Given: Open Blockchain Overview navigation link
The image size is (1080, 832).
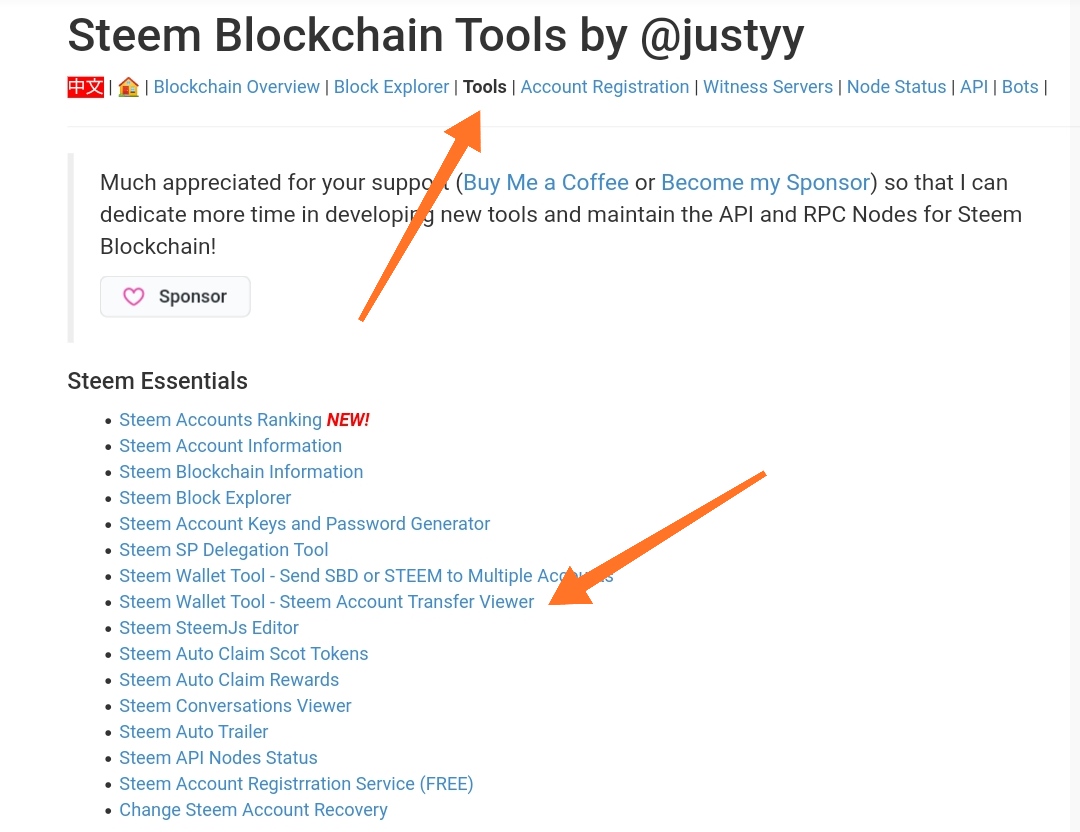Looking at the screenshot, I should 236,87.
